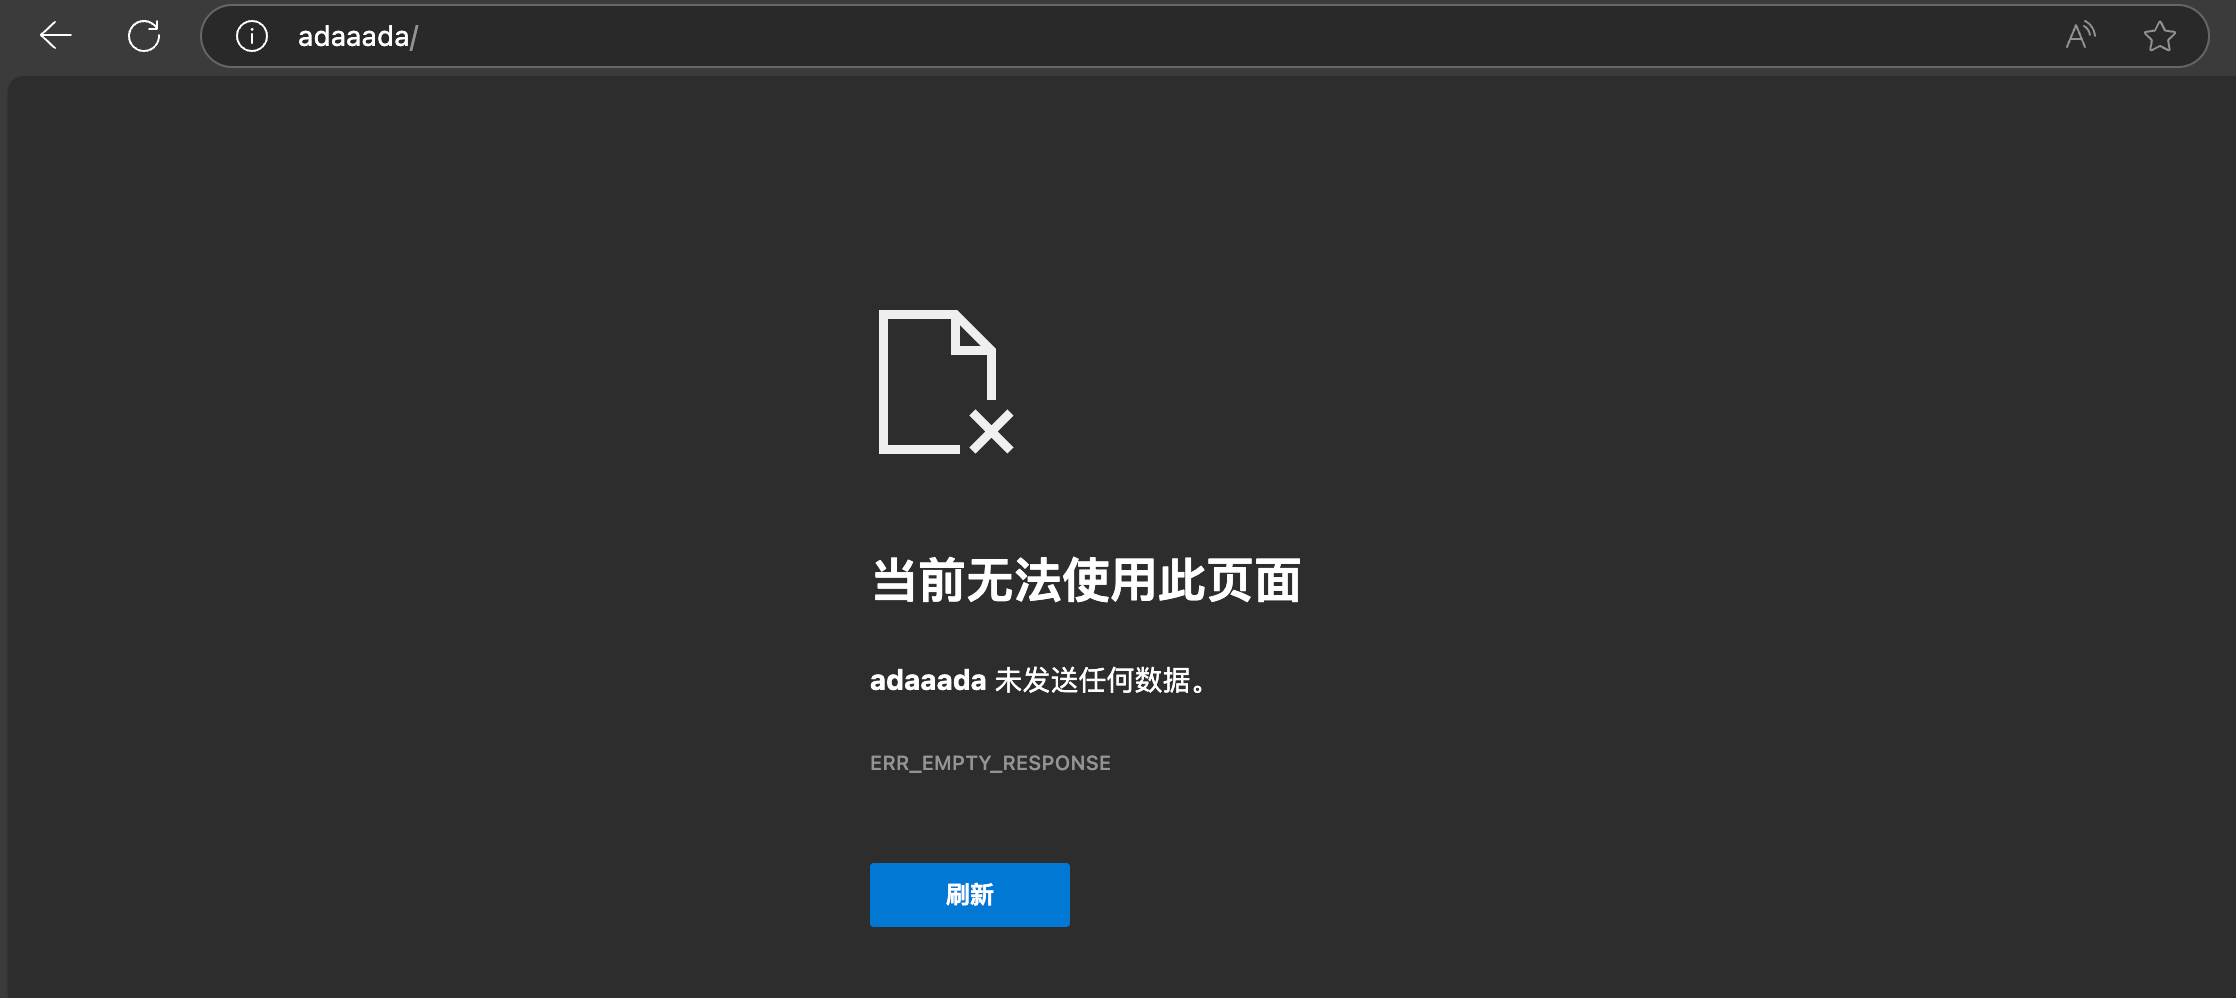Click the adaaada 未发送任何数据 message
The image size is (2236, 998).
tap(1040, 681)
